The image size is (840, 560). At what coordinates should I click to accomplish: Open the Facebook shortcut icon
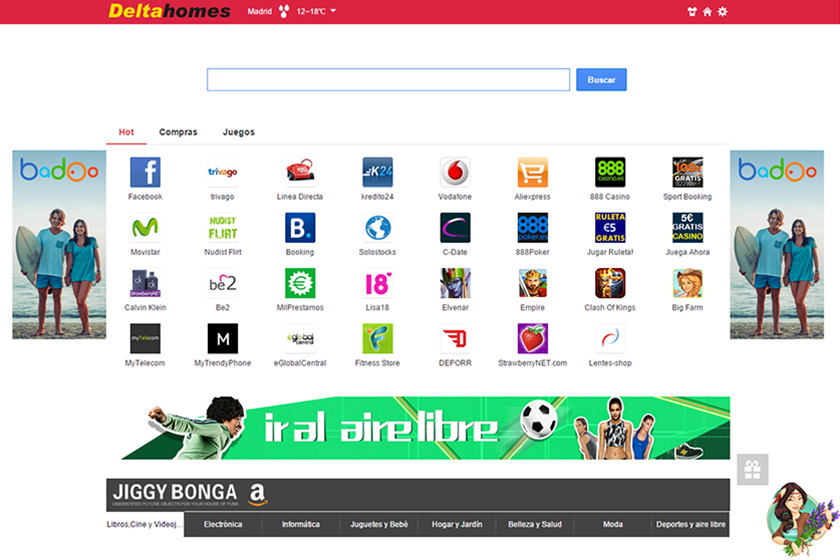[x=145, y=173]
